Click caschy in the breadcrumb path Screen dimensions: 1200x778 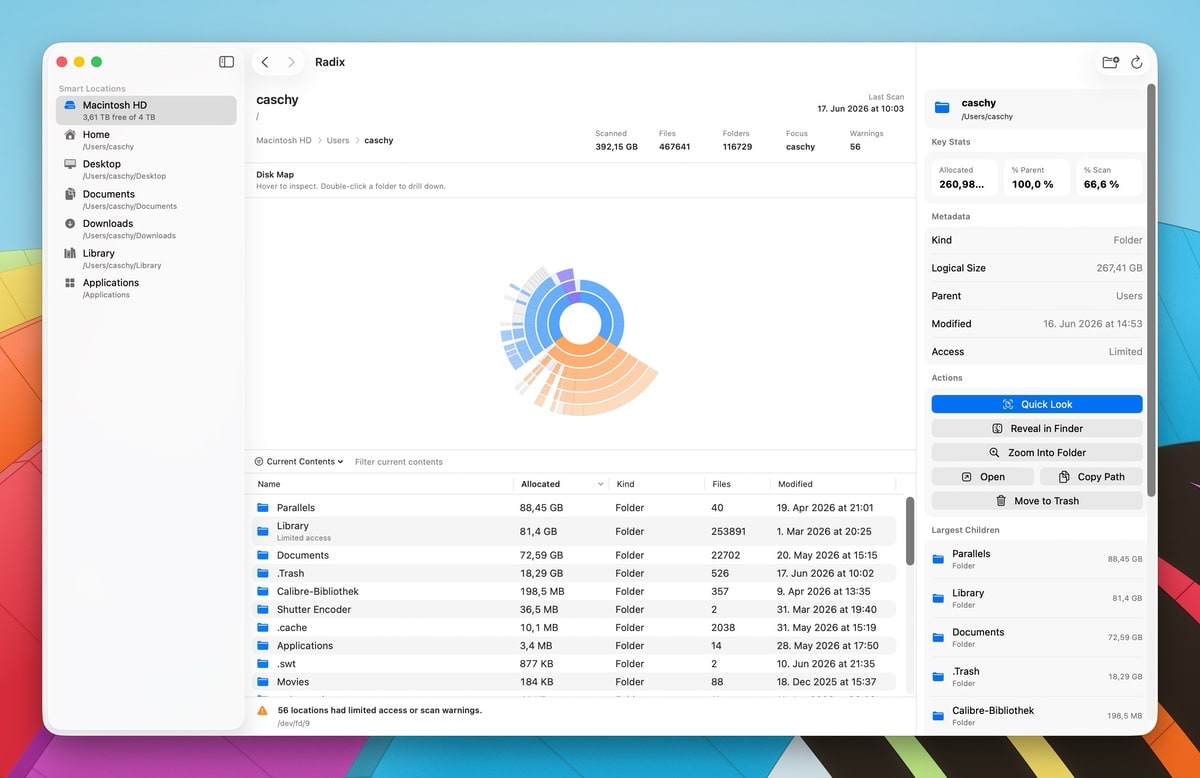click(379, 141)
